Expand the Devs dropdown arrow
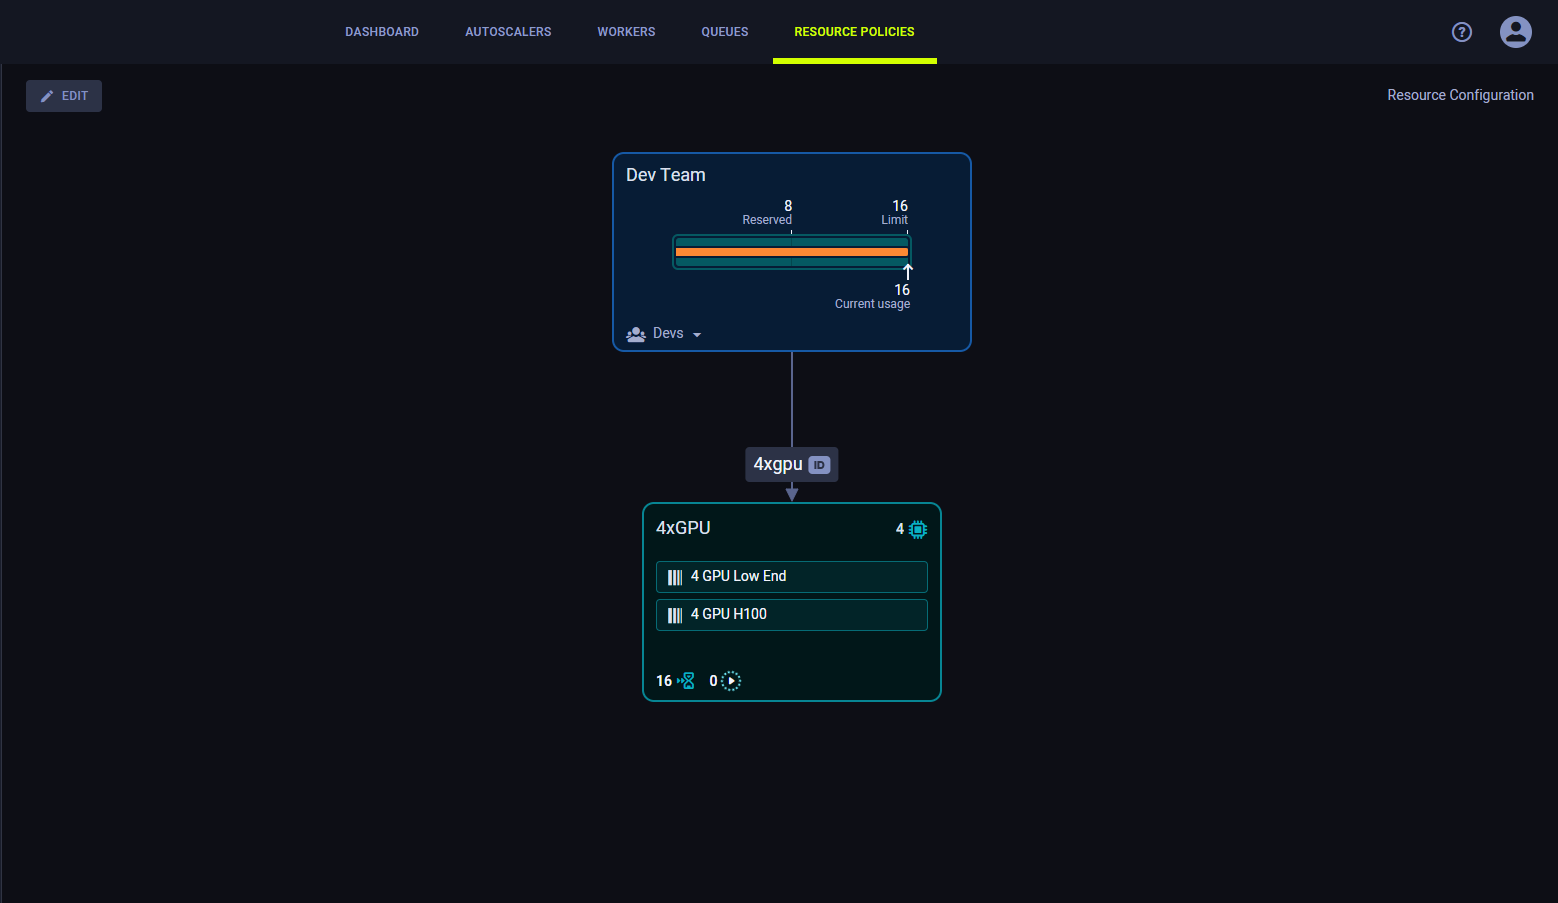This screenshot has height=903, width=1558. [x=697, y=333]
